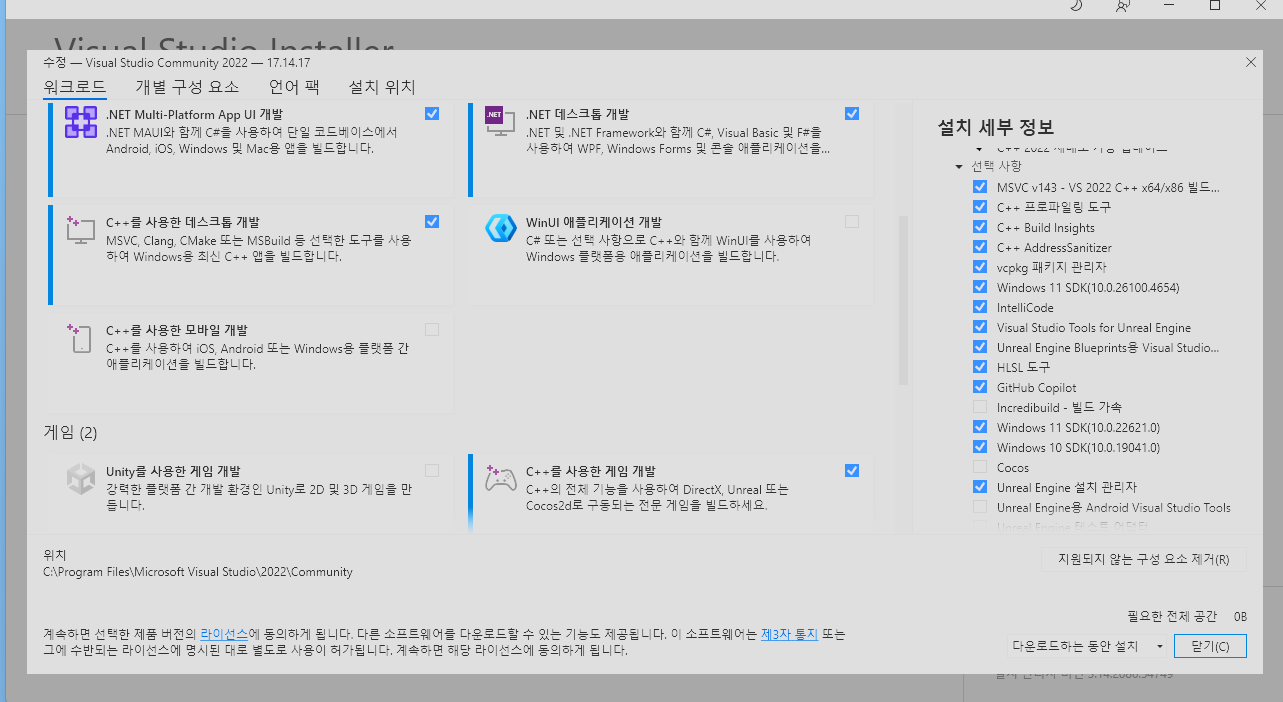
Task: Uncheck the vcpkg 패키지 관리자 option
Action: (979, 267)
